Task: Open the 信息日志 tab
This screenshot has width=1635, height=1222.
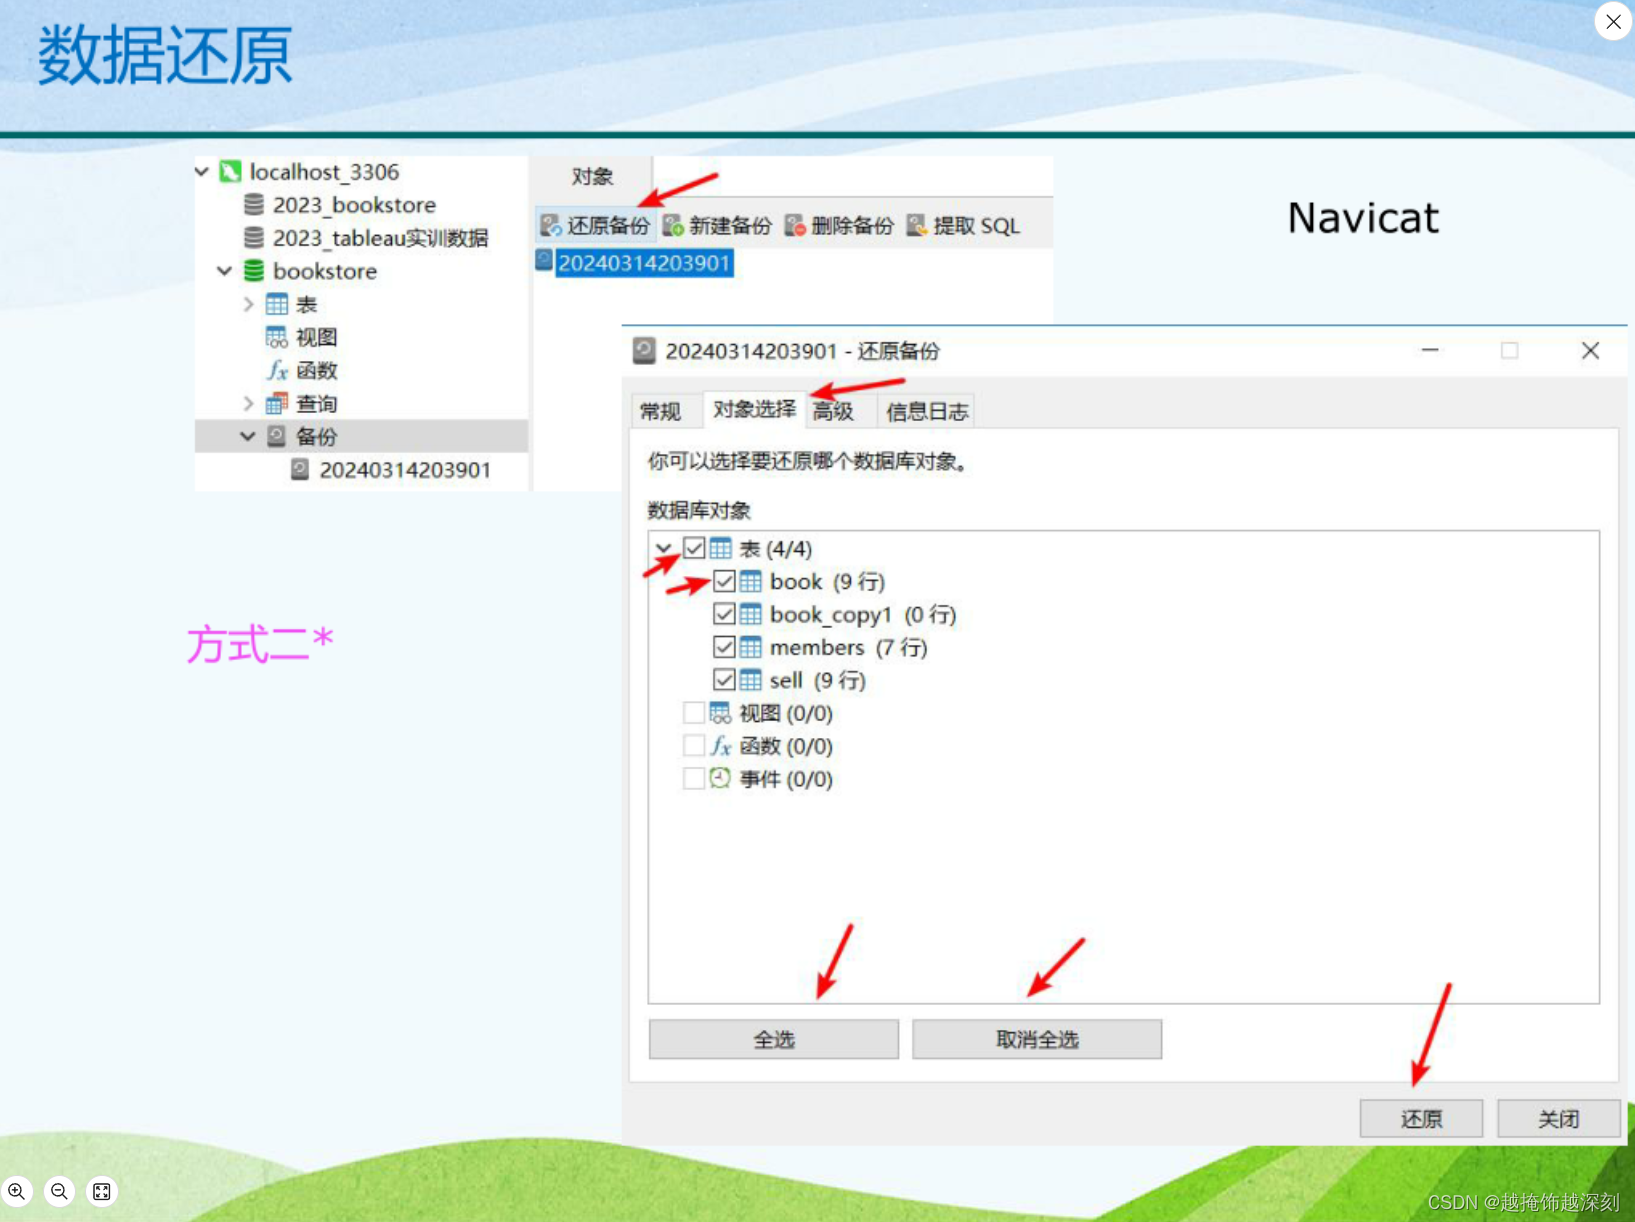Action: pyautogui.click(x=927, y=411)
